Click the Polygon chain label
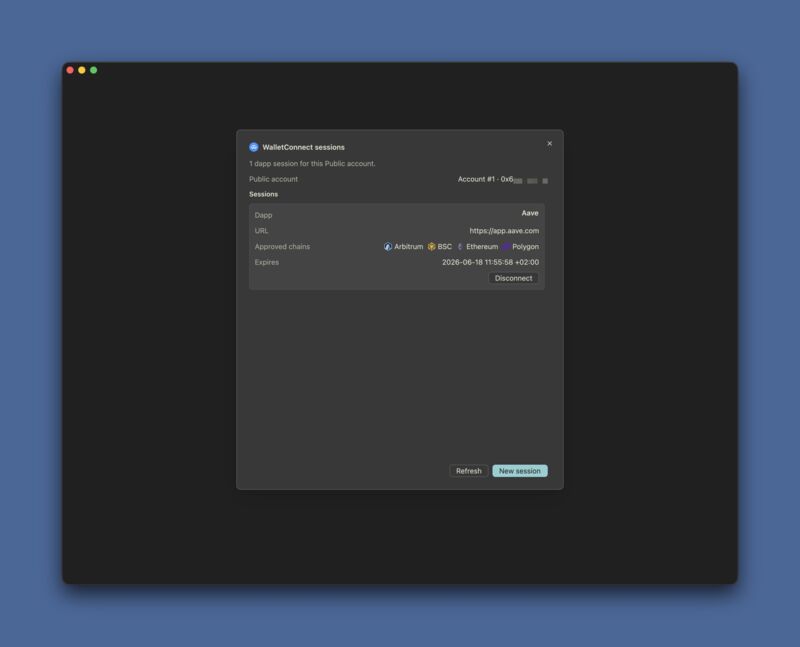The width and height of the screenshot is (800, 647). (x=526, y=246)
